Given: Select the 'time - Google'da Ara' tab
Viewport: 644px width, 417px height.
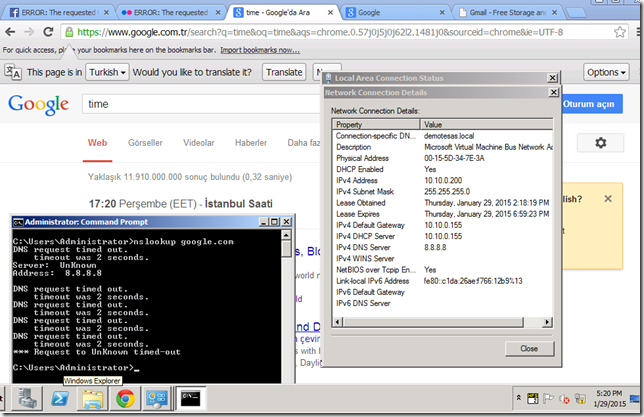Looking at the screenshot, I should [283, 12].
